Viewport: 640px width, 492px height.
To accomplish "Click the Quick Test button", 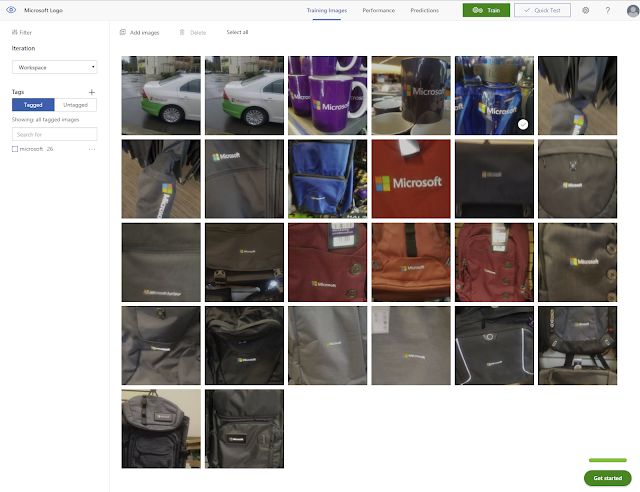I will coord(542,10).
